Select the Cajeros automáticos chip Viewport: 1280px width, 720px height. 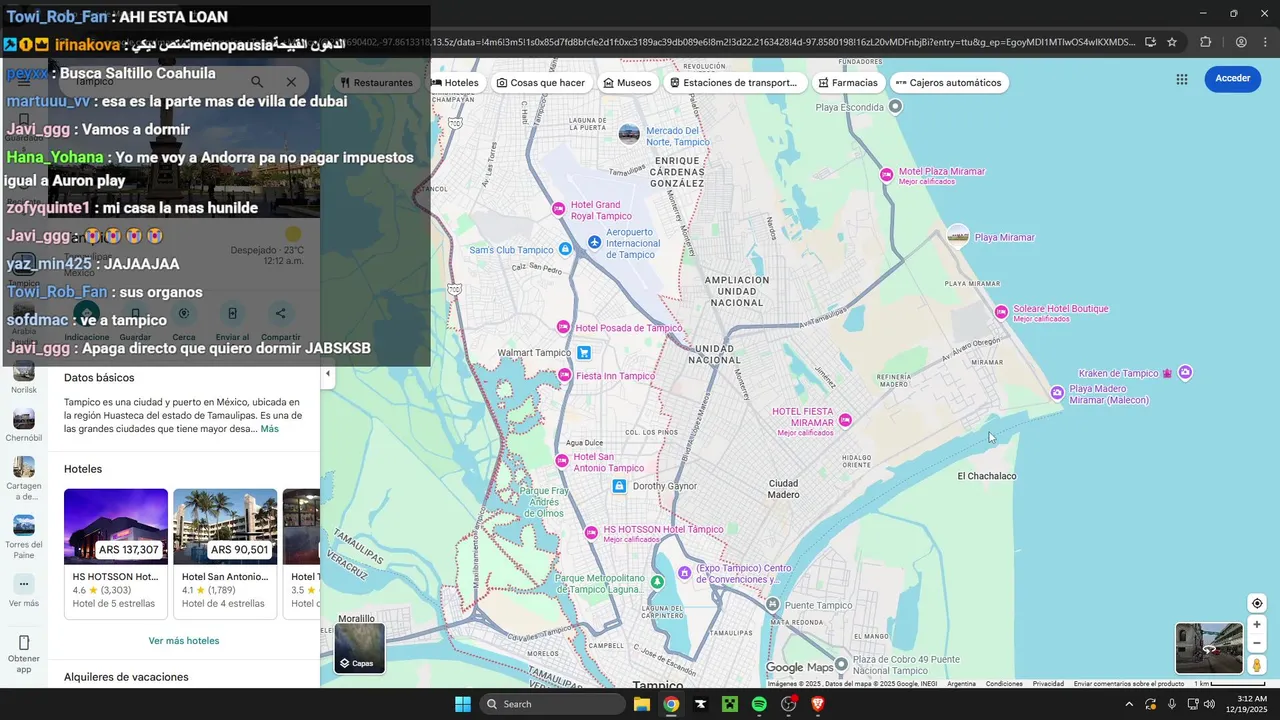tap(948, 83)
